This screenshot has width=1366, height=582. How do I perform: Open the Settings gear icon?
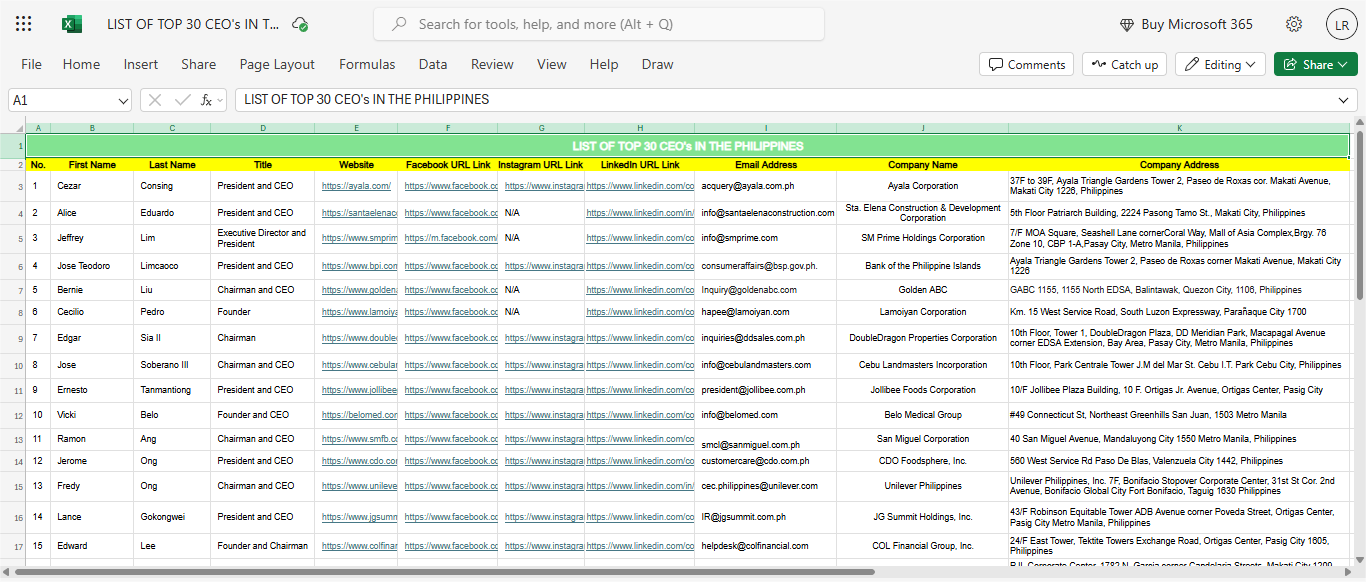click(x=1294, y=24)
